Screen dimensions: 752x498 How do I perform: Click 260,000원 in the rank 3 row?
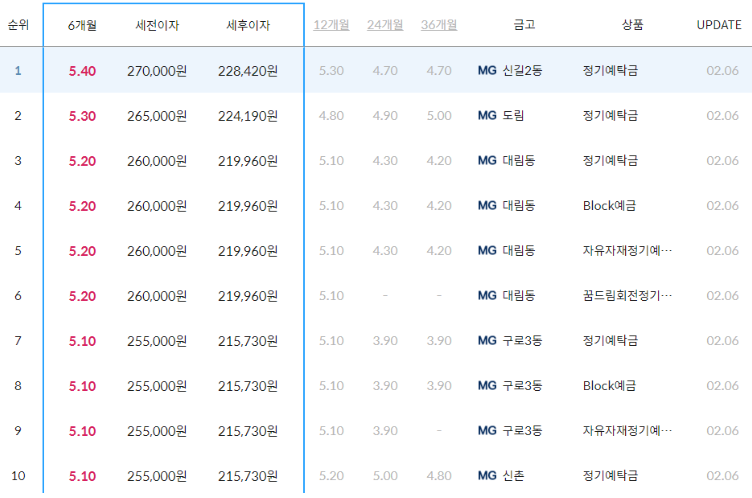click(157, 161)
